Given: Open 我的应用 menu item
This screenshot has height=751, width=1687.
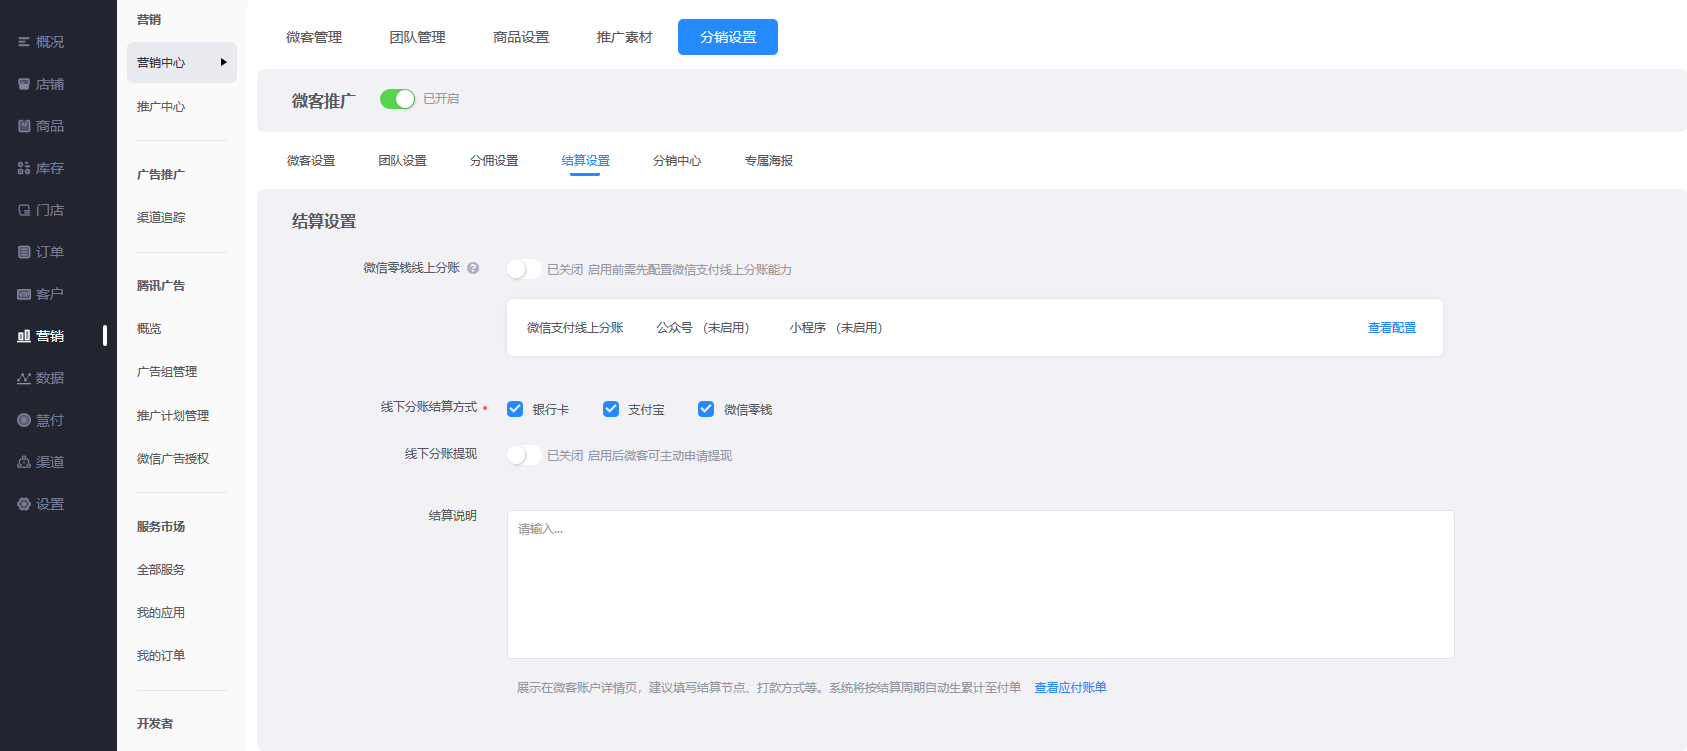Looking at the screenshot, I should click(161, 613).
